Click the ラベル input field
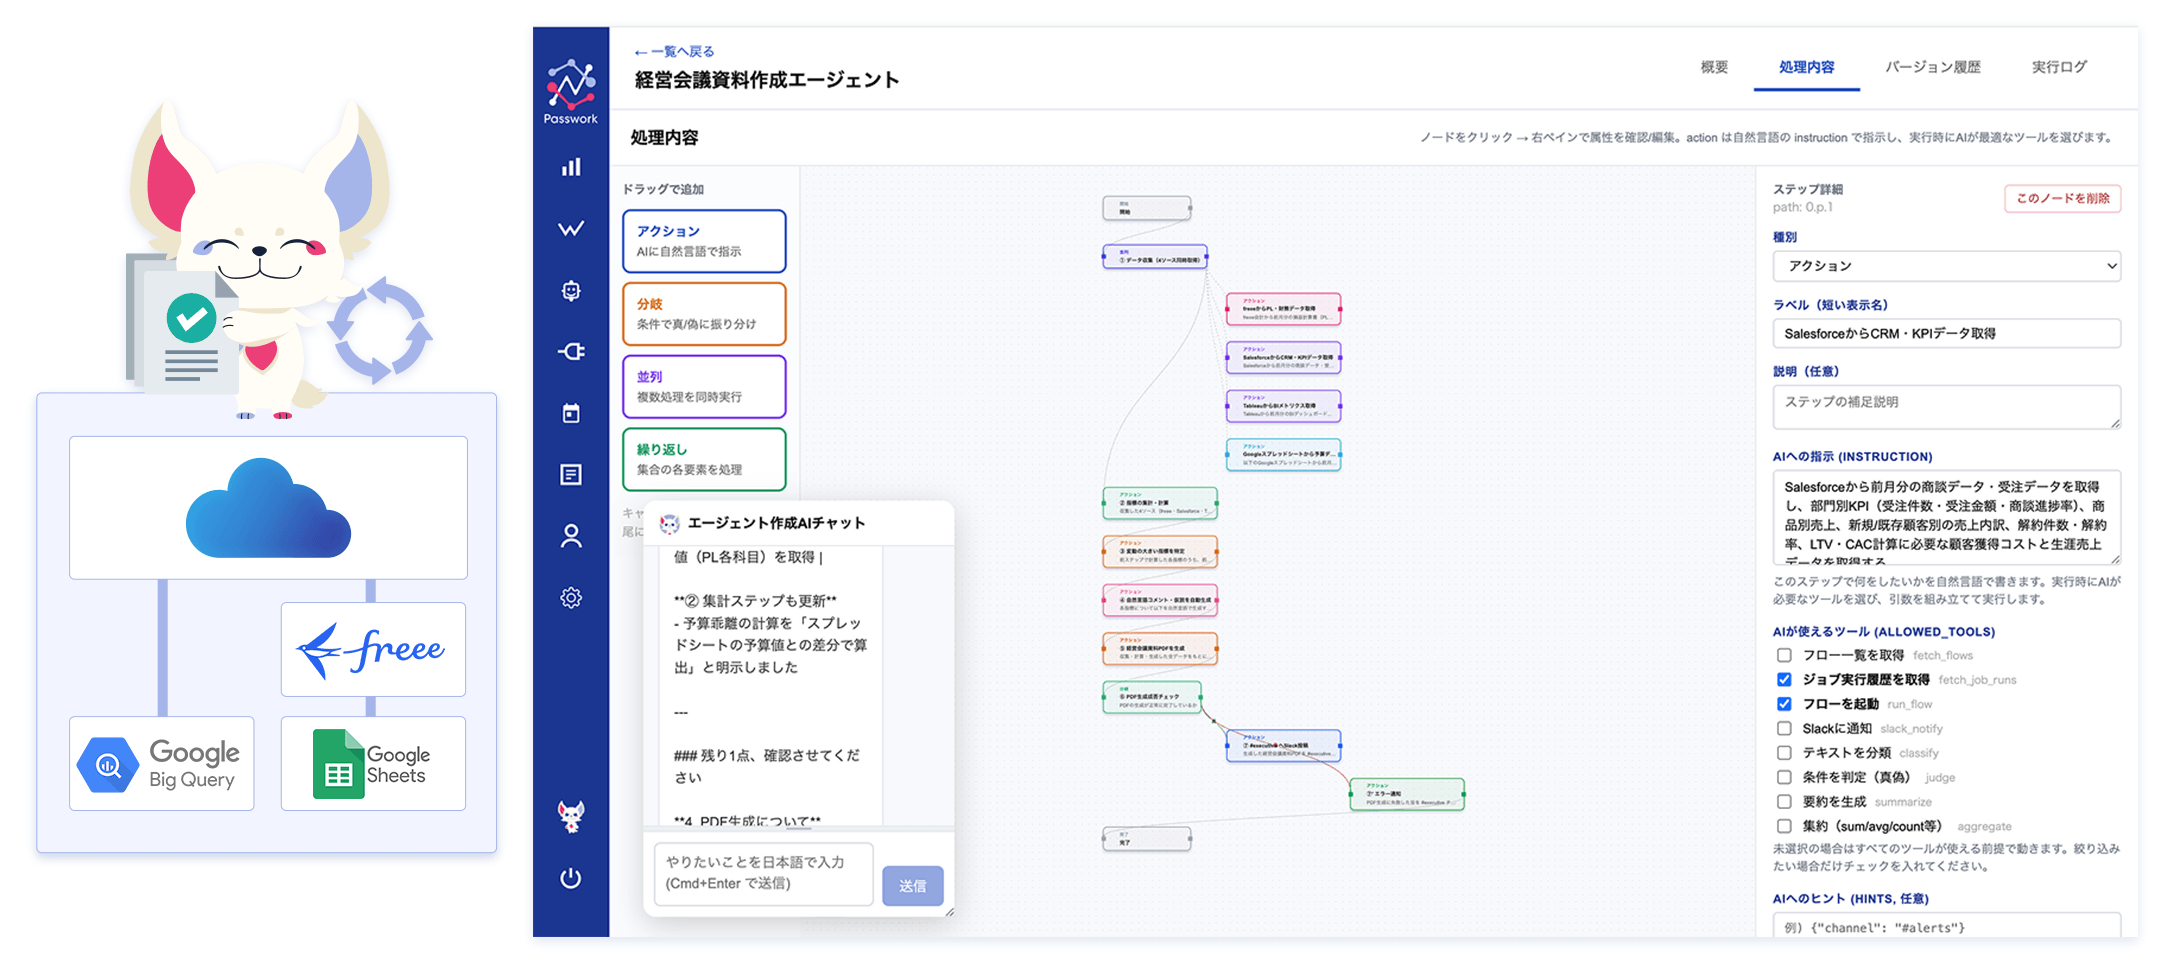This screenshot has height=961, width=2160. click(1946, 334)
